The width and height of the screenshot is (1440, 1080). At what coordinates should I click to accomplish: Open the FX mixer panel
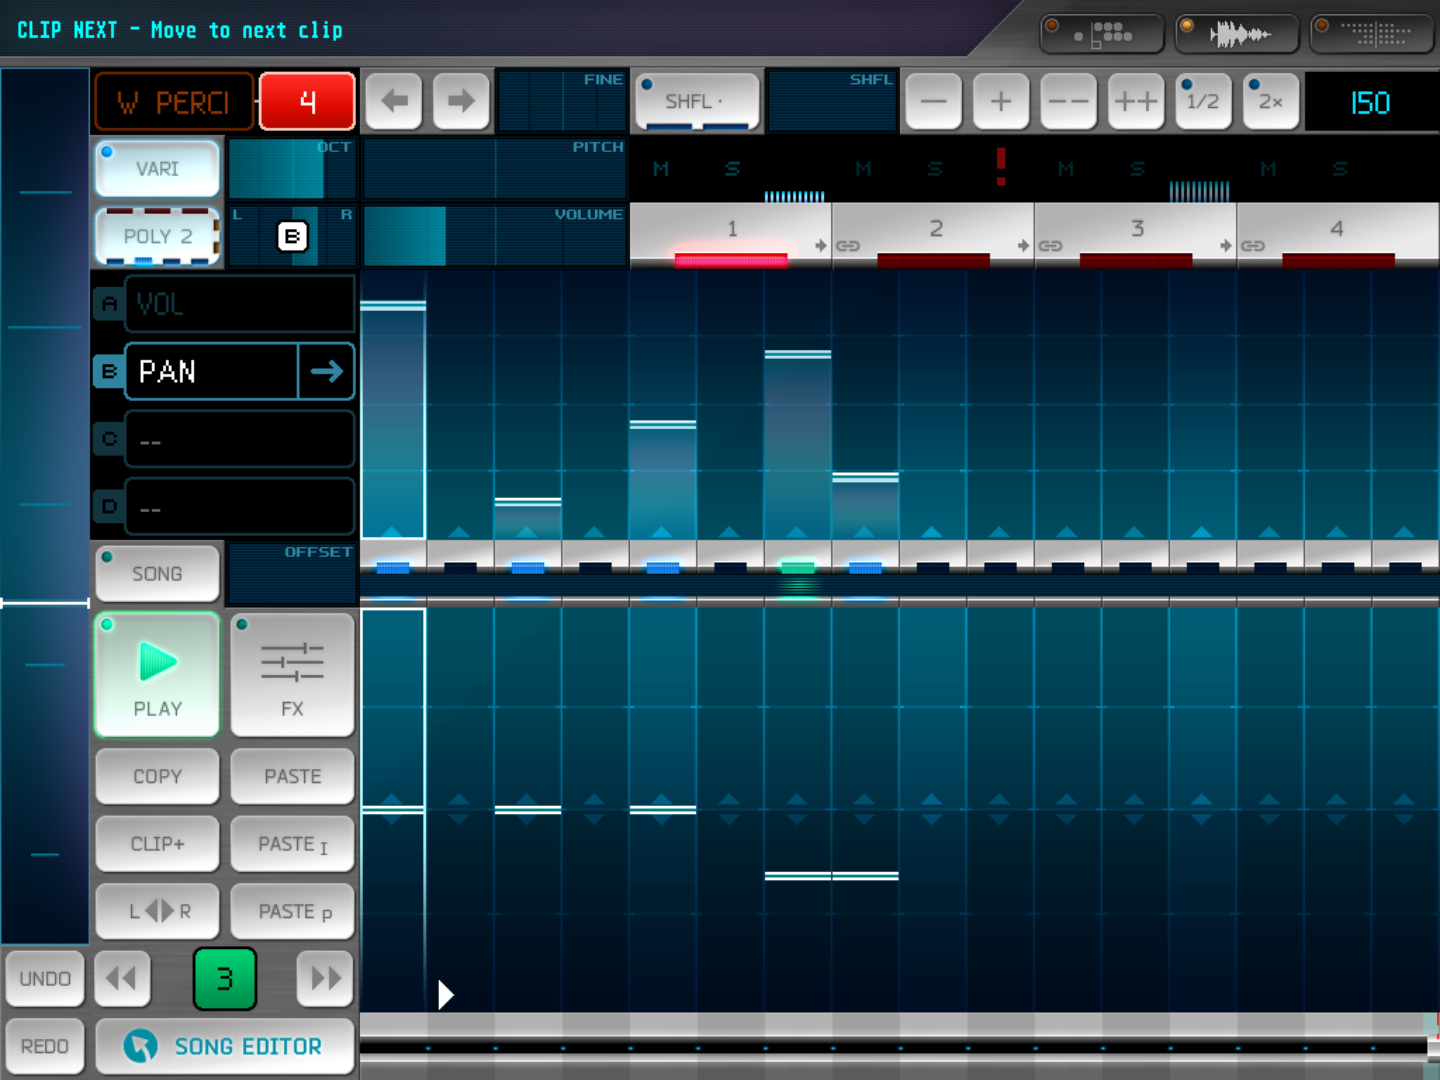[x=292, y=675]
